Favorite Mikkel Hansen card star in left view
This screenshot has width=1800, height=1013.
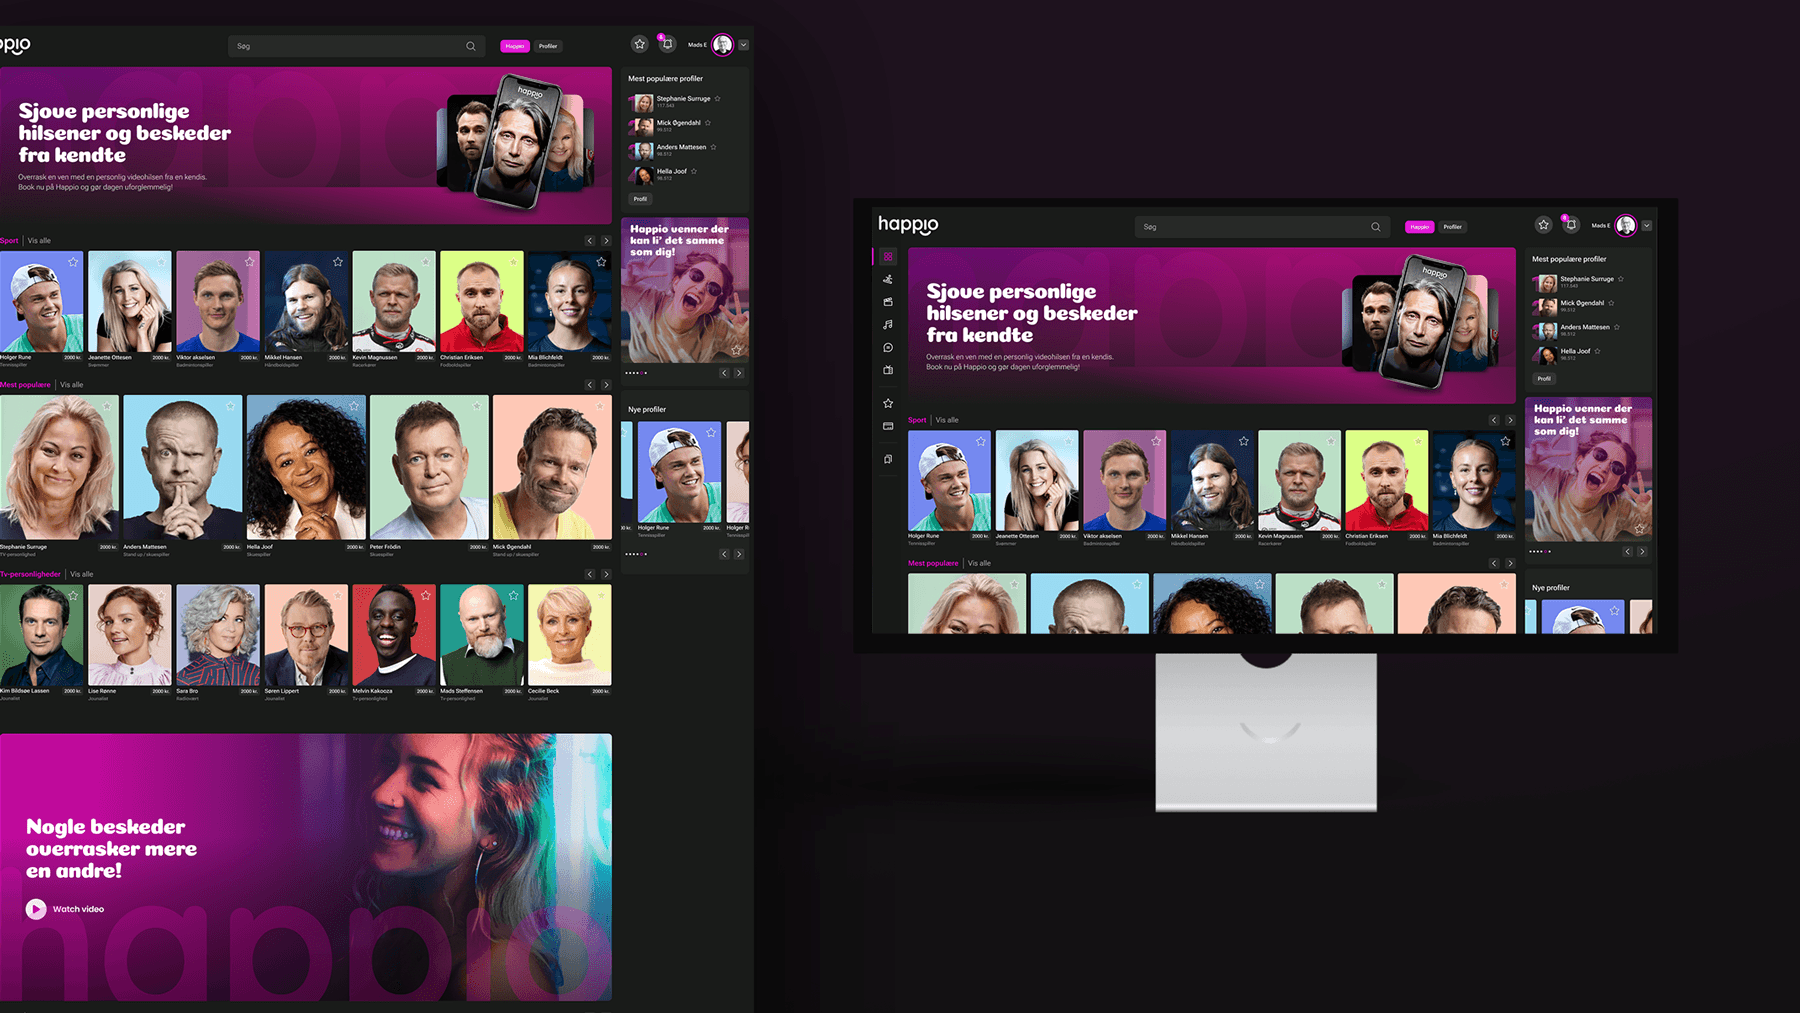(337, 262)
